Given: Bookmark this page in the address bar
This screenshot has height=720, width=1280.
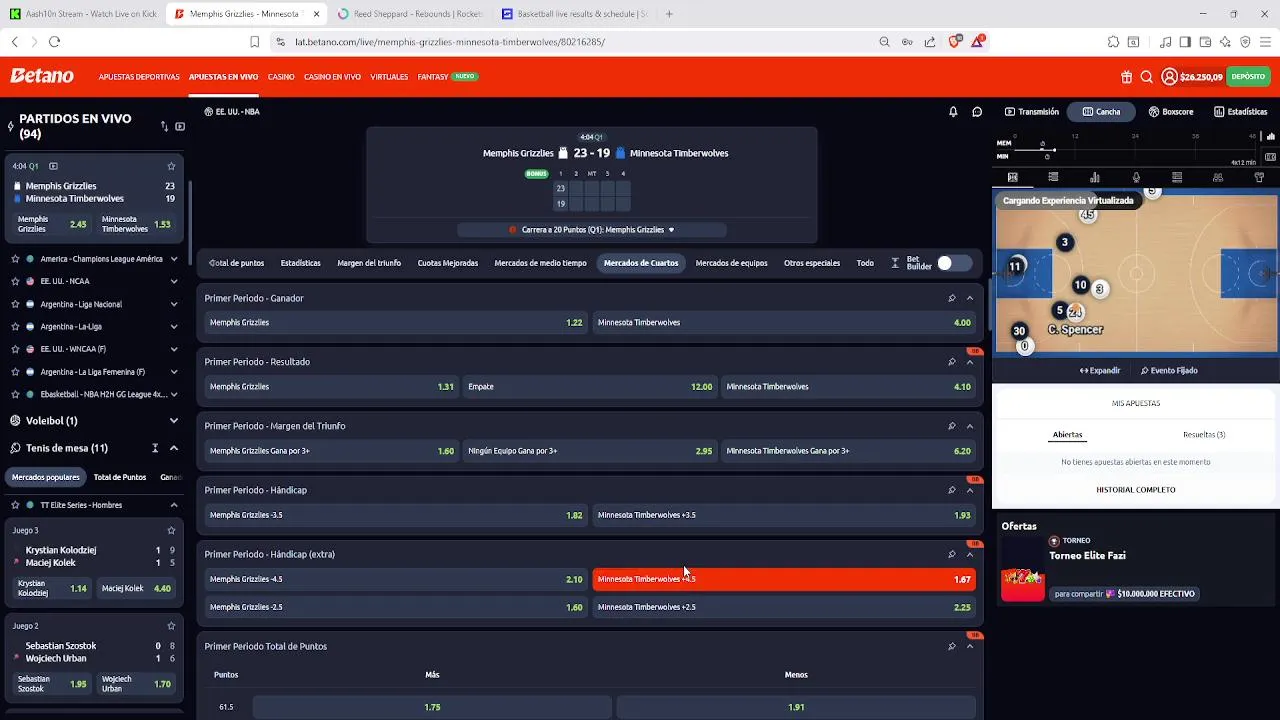Looking at the screenshot, I should [x=254, y=42].
